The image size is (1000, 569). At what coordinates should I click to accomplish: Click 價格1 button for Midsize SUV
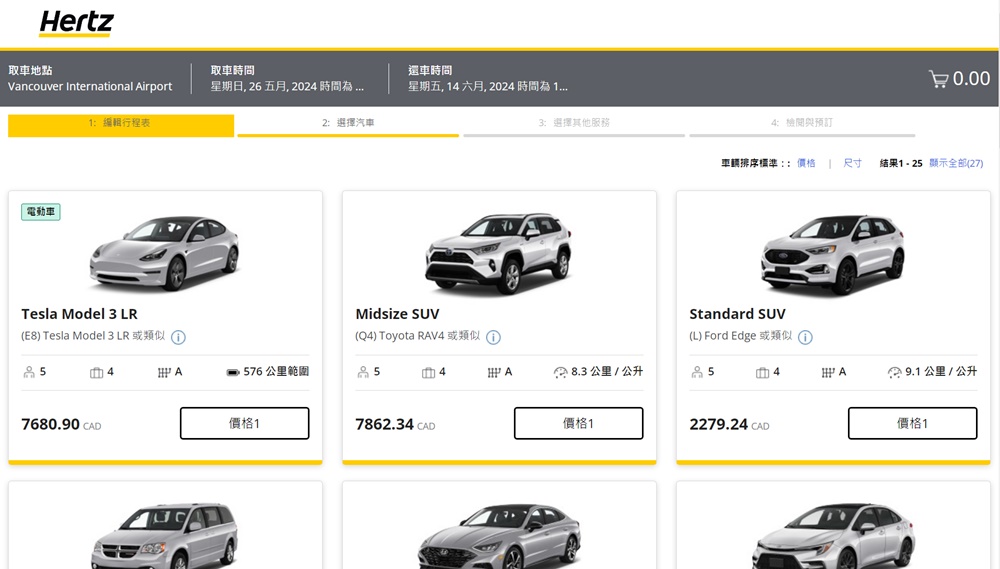tap(578, 423)
